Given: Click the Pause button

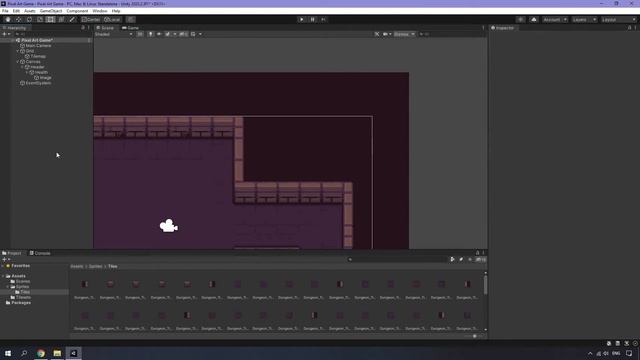Looking at the screenshot, I should [312, 20].
